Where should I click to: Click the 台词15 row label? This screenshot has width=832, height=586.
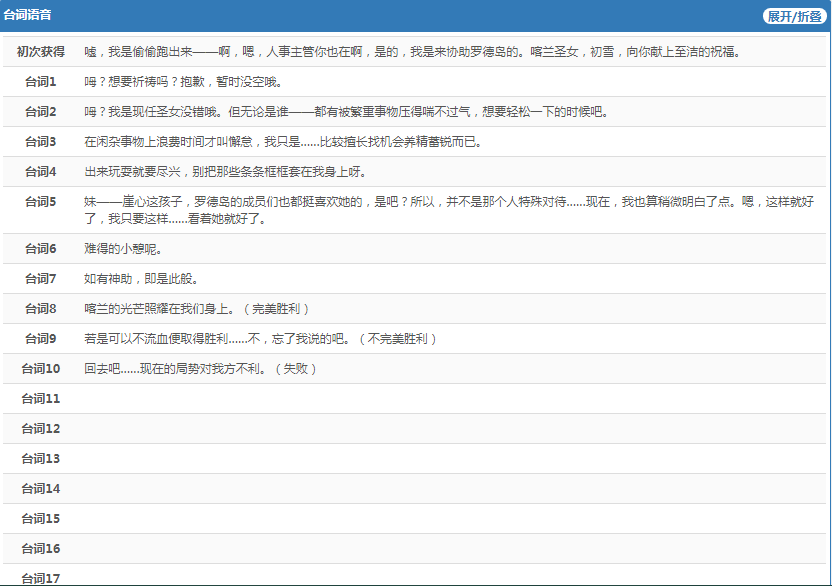tap(41, 518)
